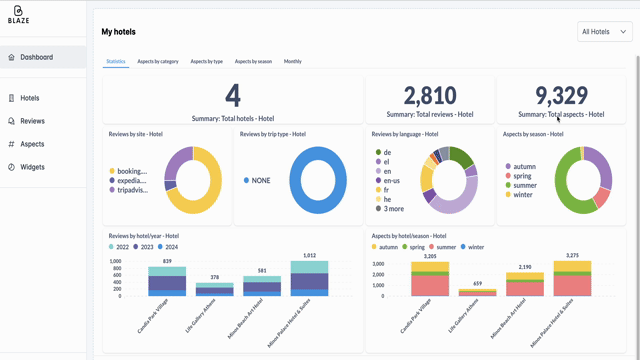Toggle tripadvisor legend entry

[x=129, y=190]
